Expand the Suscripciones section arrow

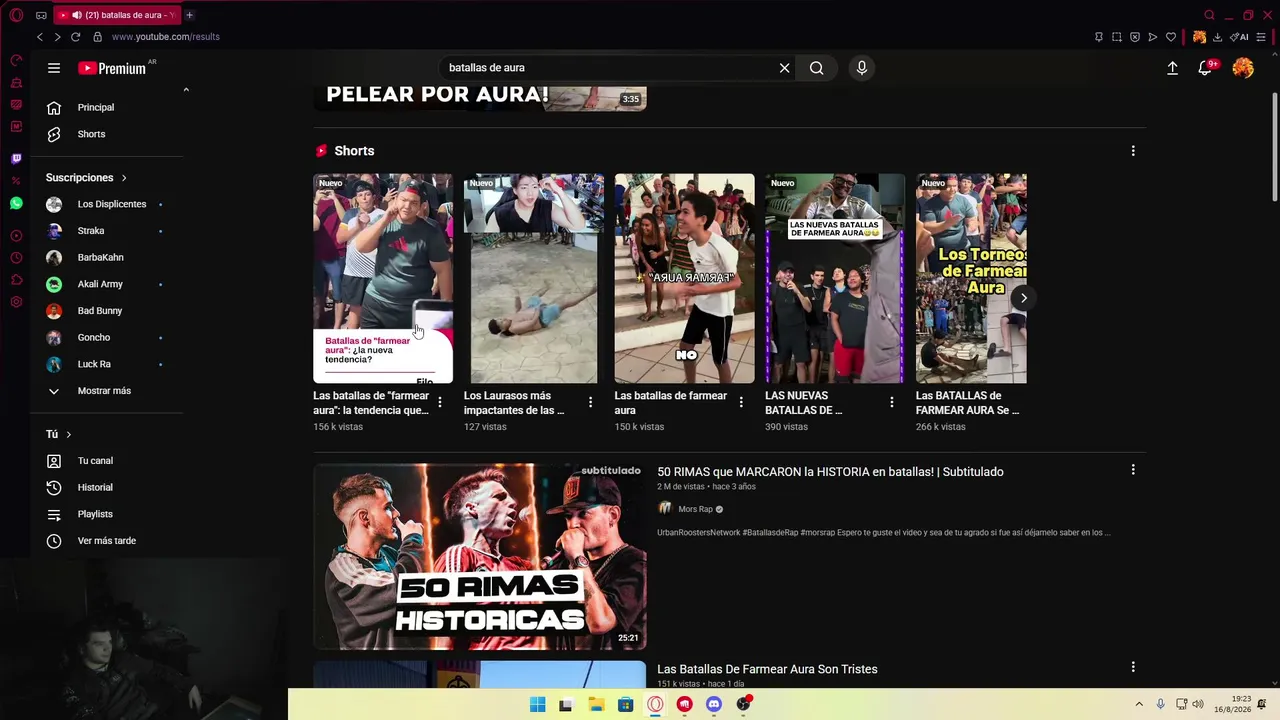[124, 178]
